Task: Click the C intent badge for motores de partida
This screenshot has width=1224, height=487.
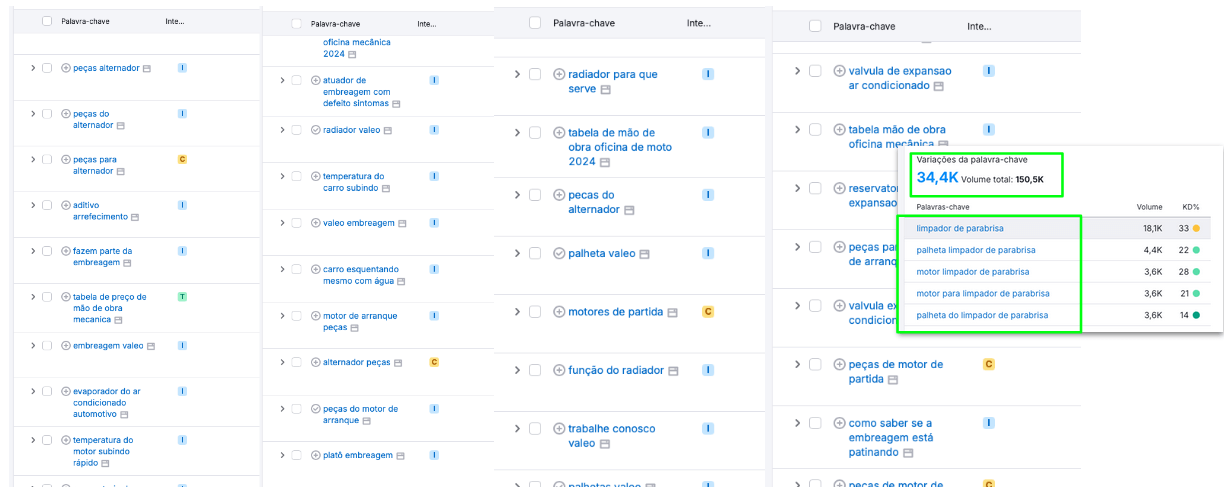Action: click(x=708, y=312)
